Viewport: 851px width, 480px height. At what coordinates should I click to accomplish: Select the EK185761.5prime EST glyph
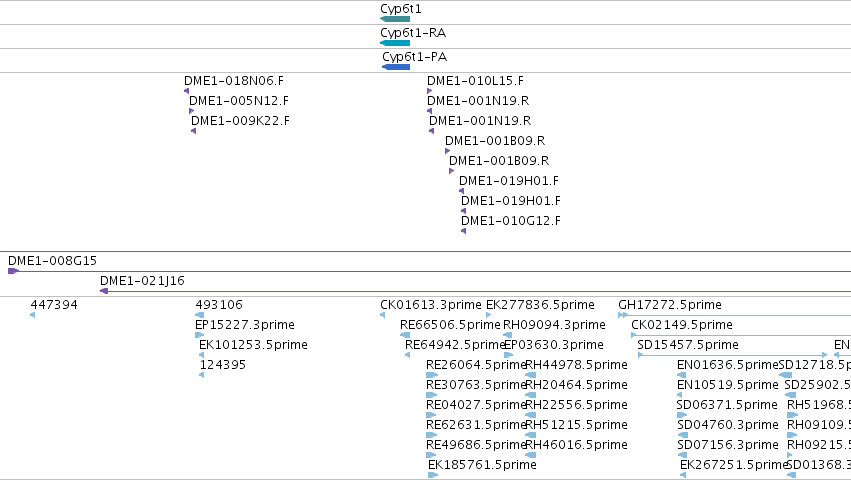433,475
